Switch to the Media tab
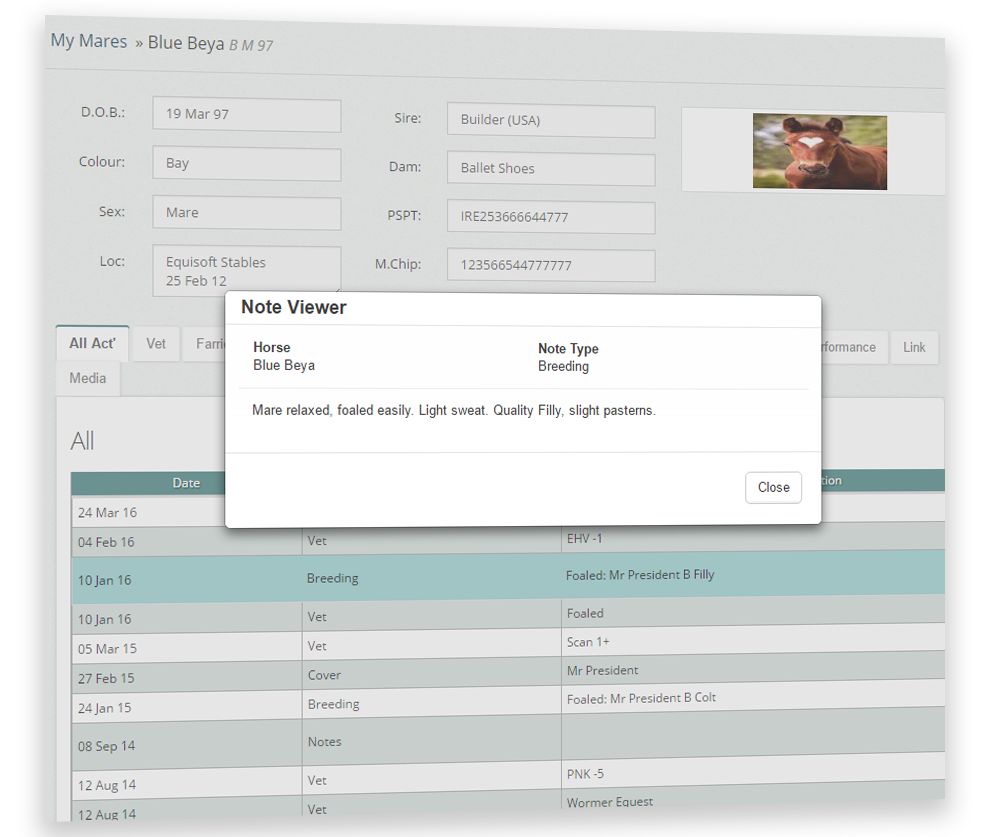The width and height of the screenshot is (990, 837). [x=87, y=378]
